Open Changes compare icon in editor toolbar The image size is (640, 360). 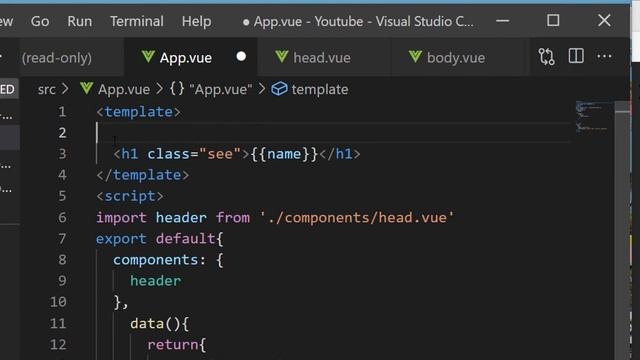point(547,56)
